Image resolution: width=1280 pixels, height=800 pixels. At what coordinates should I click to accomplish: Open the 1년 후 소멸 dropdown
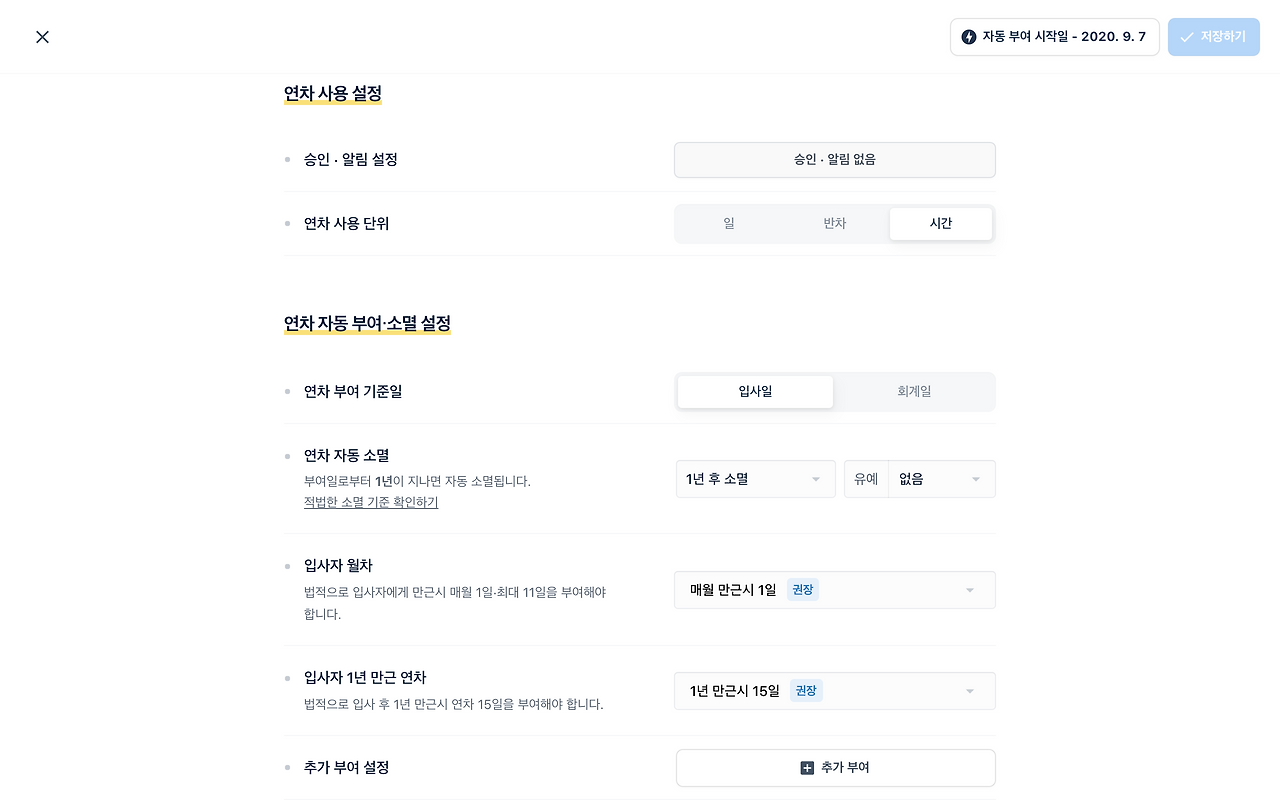click(x=755, y=479)
